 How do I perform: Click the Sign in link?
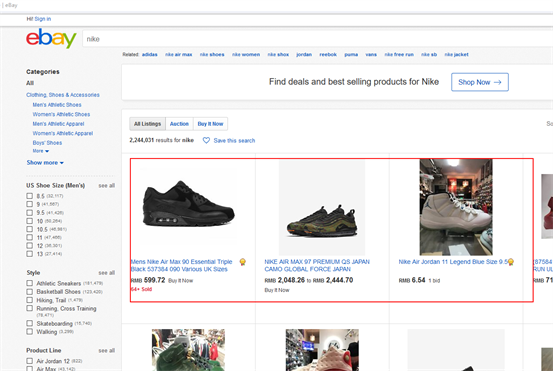coord(43,19)
